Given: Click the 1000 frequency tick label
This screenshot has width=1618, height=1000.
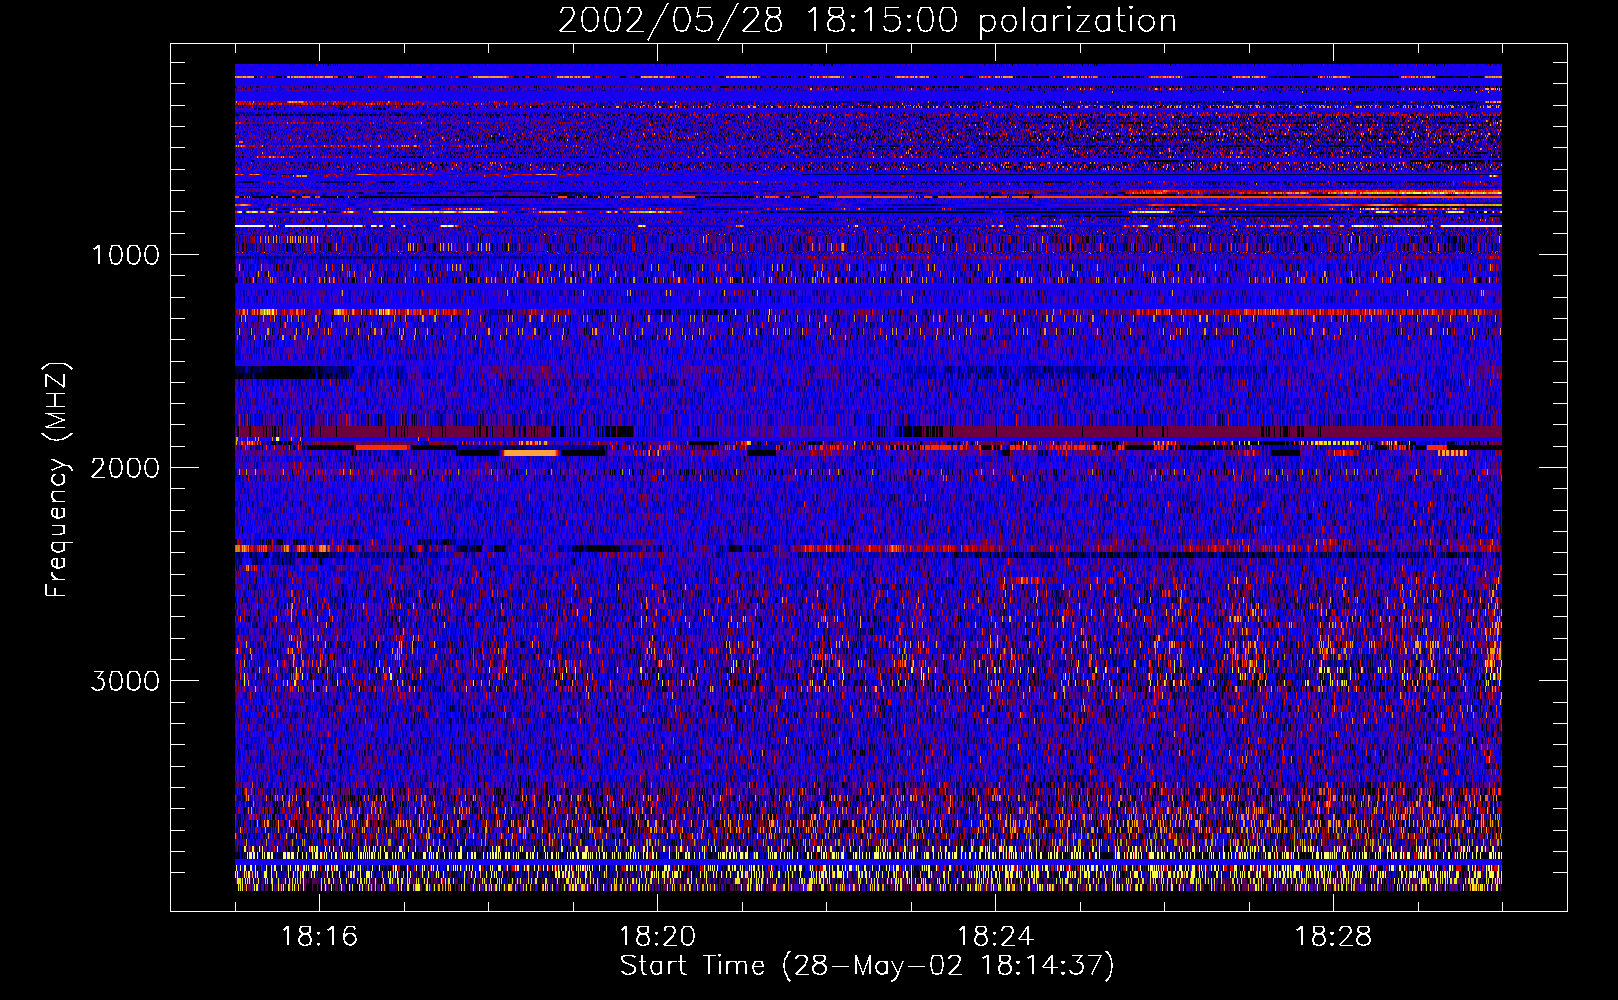Looking at the screenshot, I should (125, 255).
